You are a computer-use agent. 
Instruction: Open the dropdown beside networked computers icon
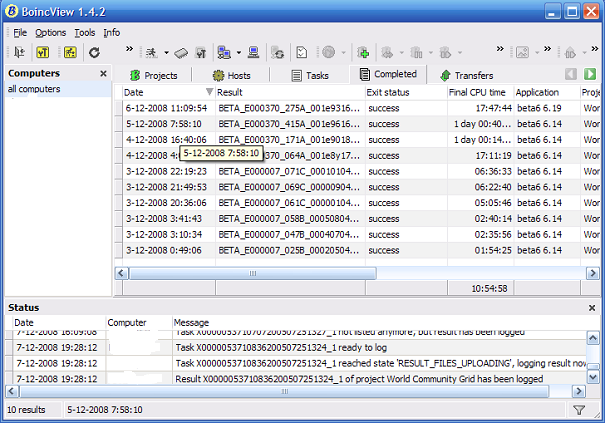(x=239, y=52)
